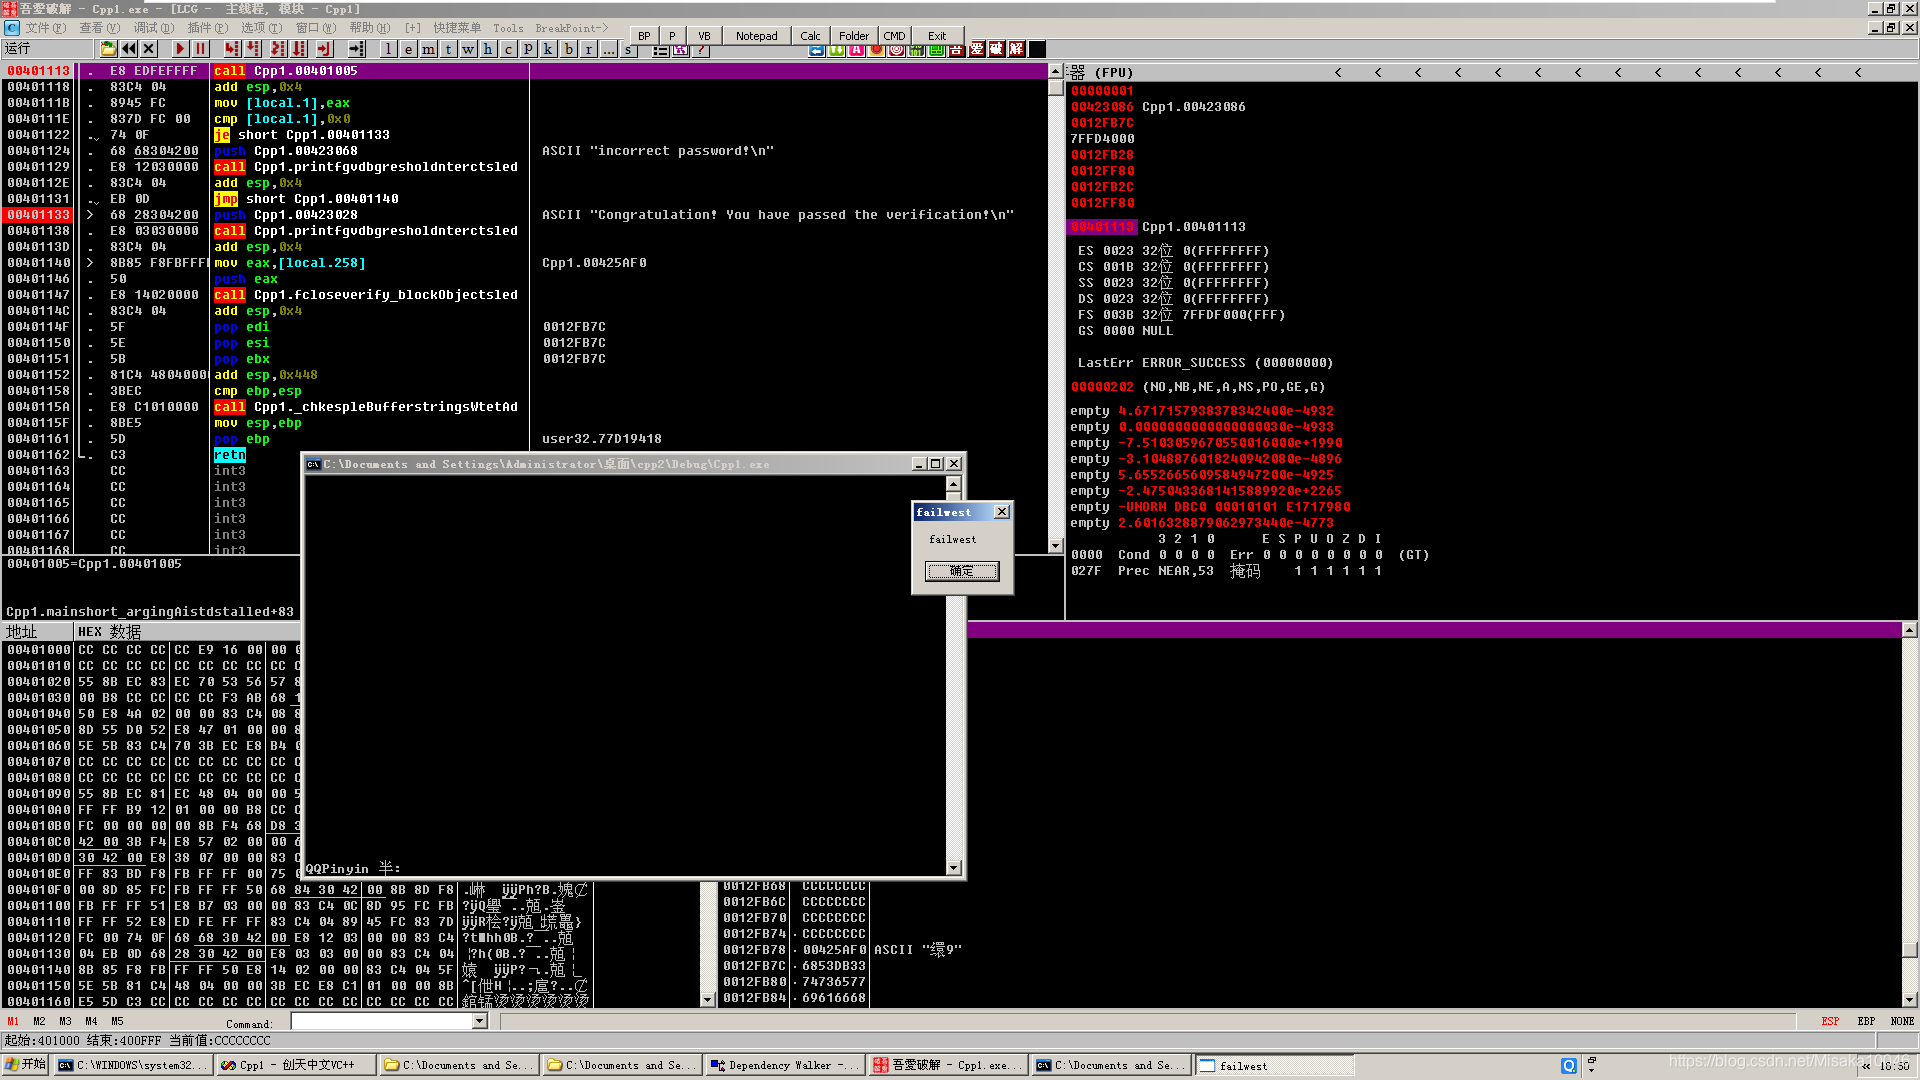Switch to Dependency Walker taskbar item
The width and height of the screenshot is (1920, 1080).
click(x=785, y=1065)
